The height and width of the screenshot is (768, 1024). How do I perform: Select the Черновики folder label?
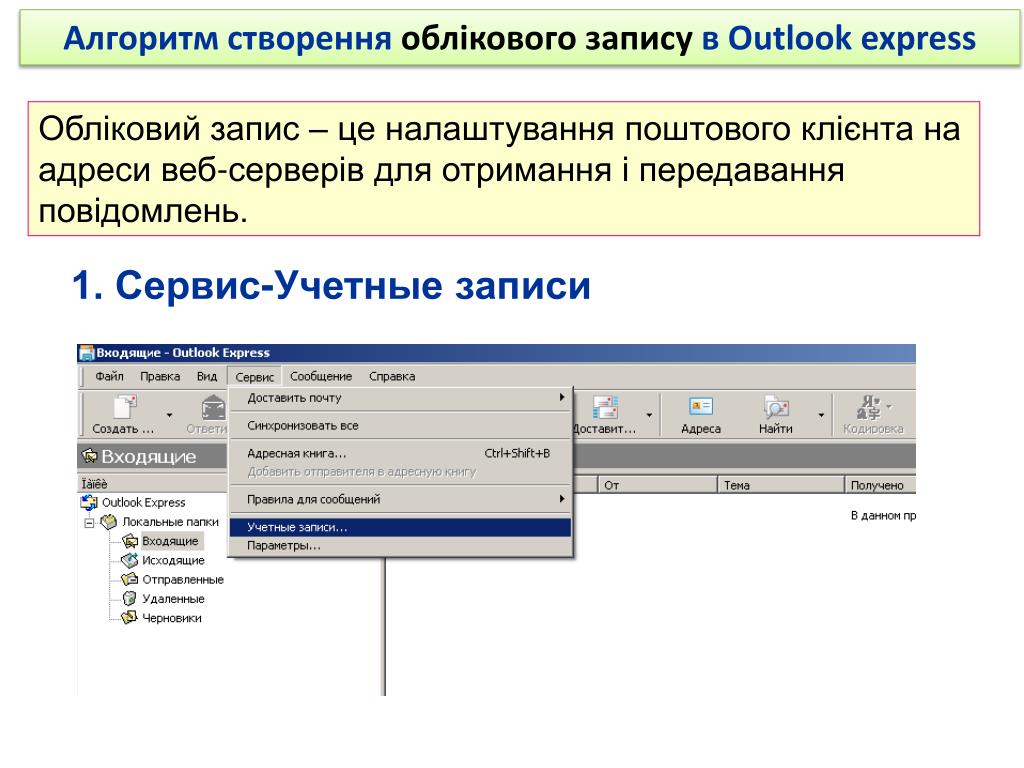tap(172, 618)
